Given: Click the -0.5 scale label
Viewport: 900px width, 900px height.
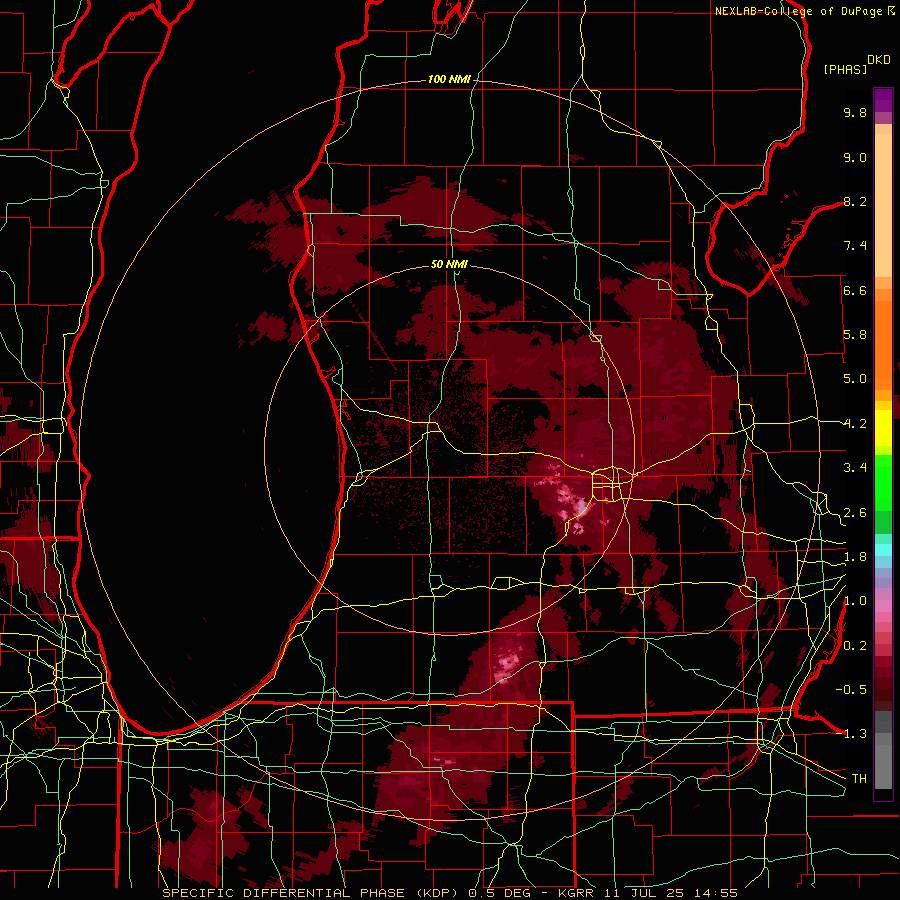Looking at the screenshot, I should (851, 690).
